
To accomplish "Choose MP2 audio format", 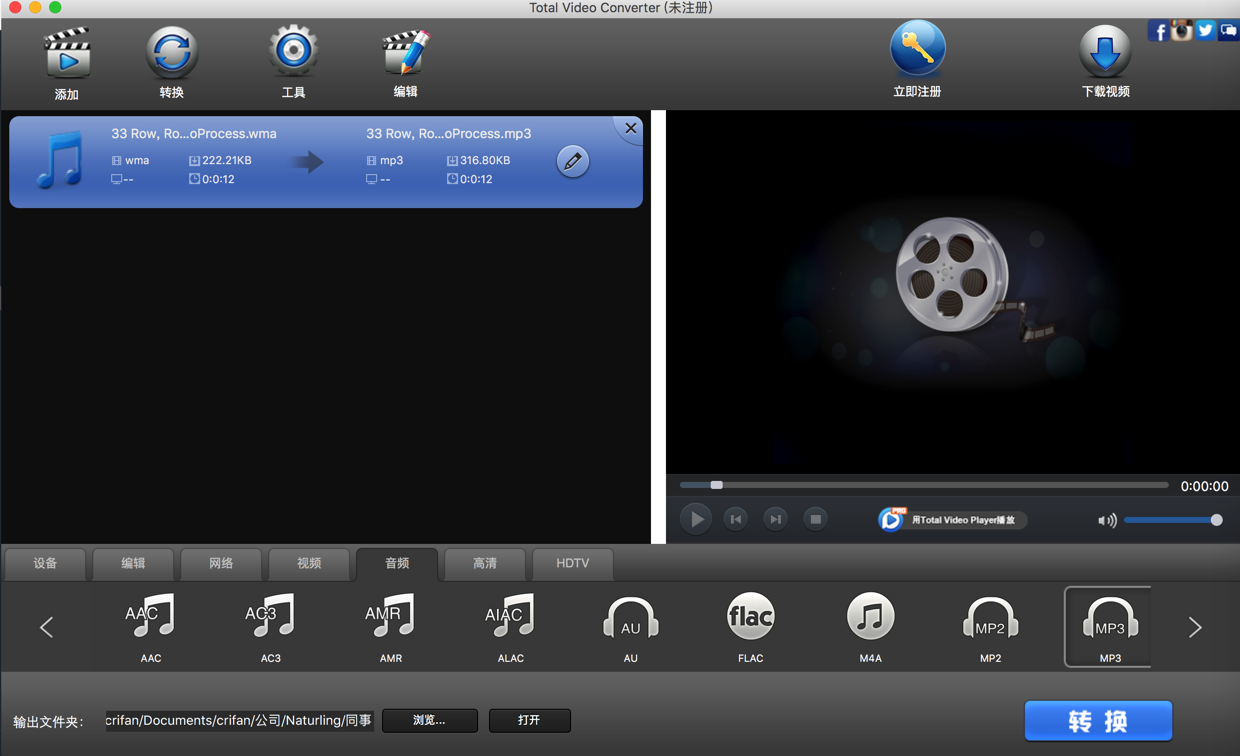I will 990,627.
